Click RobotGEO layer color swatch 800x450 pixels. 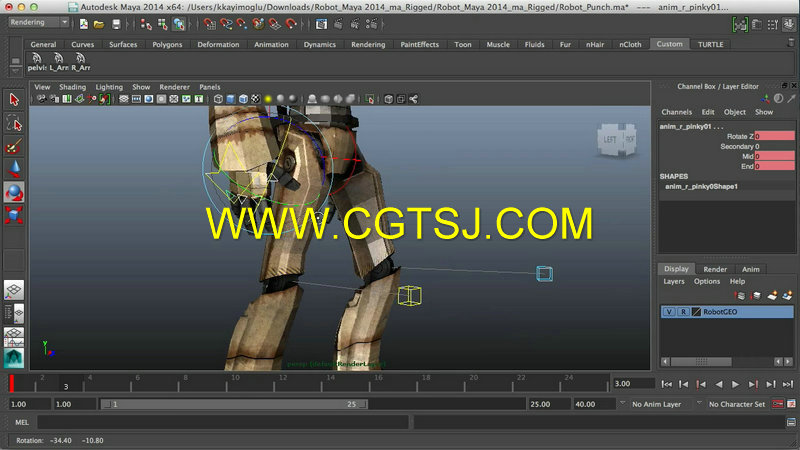point(696,312)
